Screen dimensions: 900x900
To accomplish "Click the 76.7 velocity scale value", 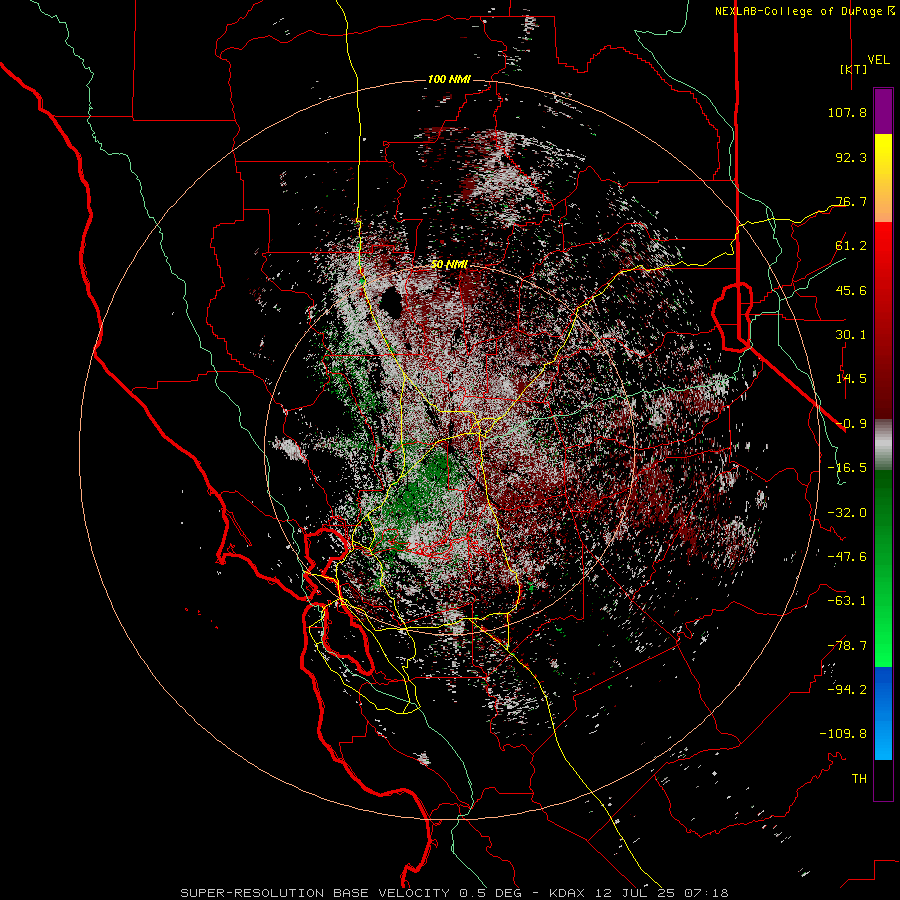I will click(851, 201).
